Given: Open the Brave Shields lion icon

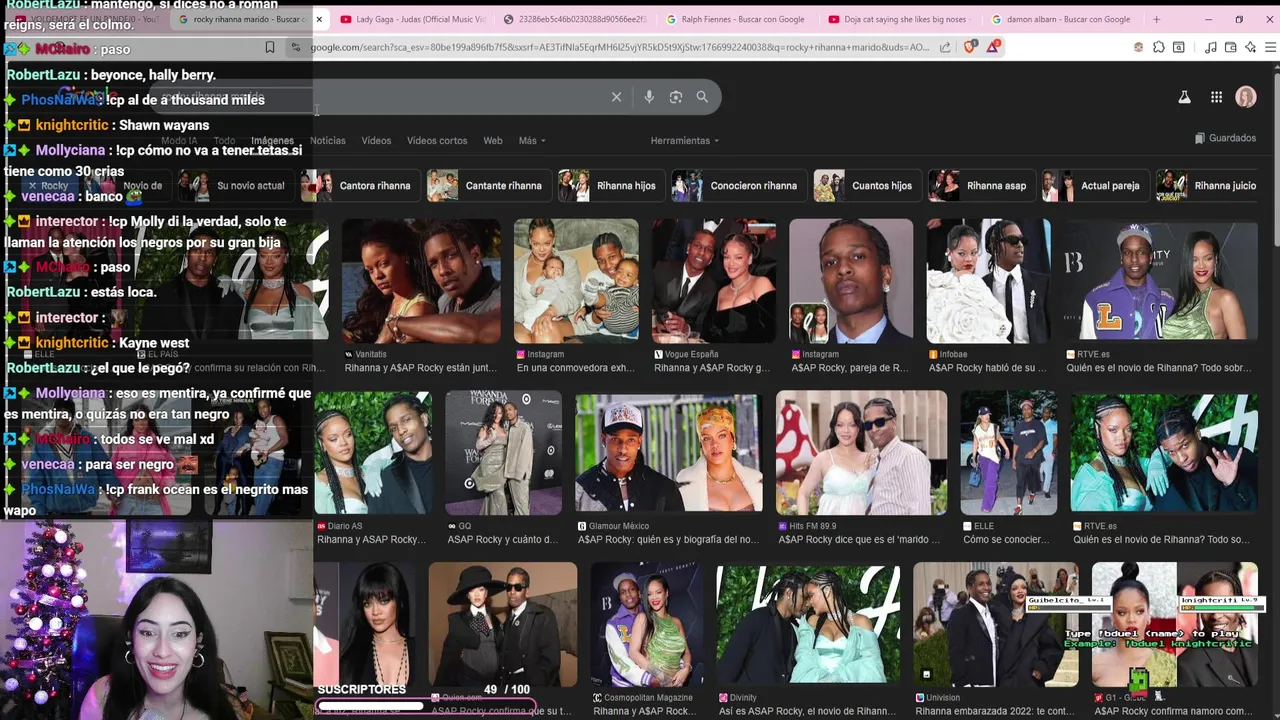Looking at the screenshot, I should [x=970, y=47].
